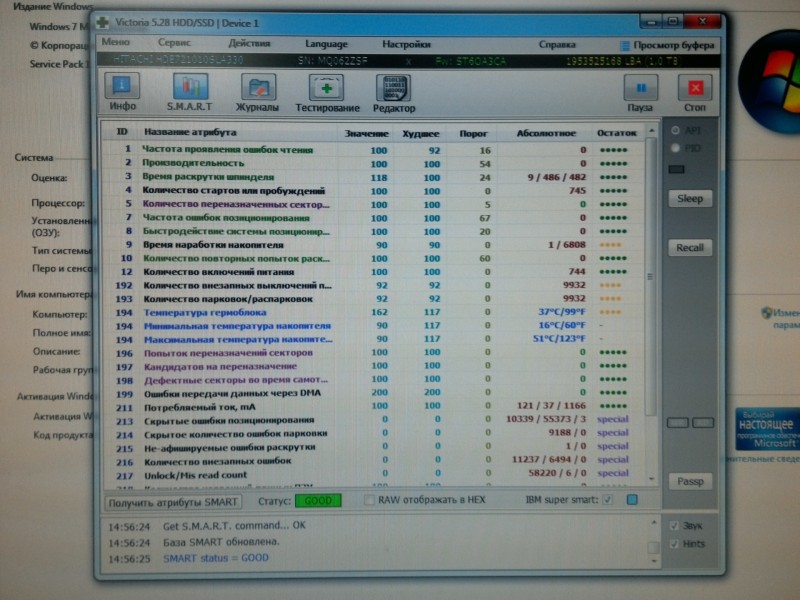Viewport: 800px width, 600px height.
Task: Click the SMART table scroll down arrow
Action: point(652,479)
